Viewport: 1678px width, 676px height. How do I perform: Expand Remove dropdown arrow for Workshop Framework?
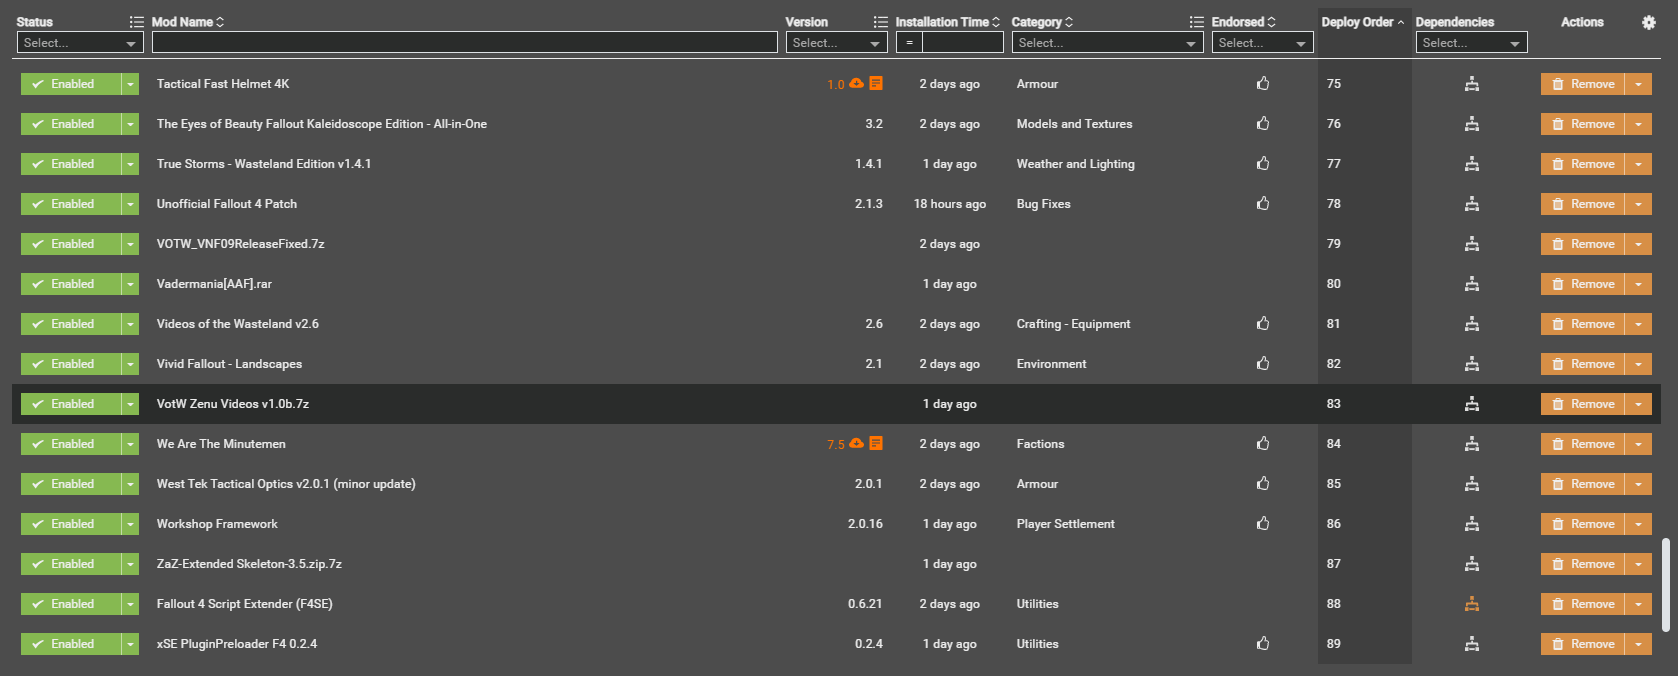[1638, 524]
